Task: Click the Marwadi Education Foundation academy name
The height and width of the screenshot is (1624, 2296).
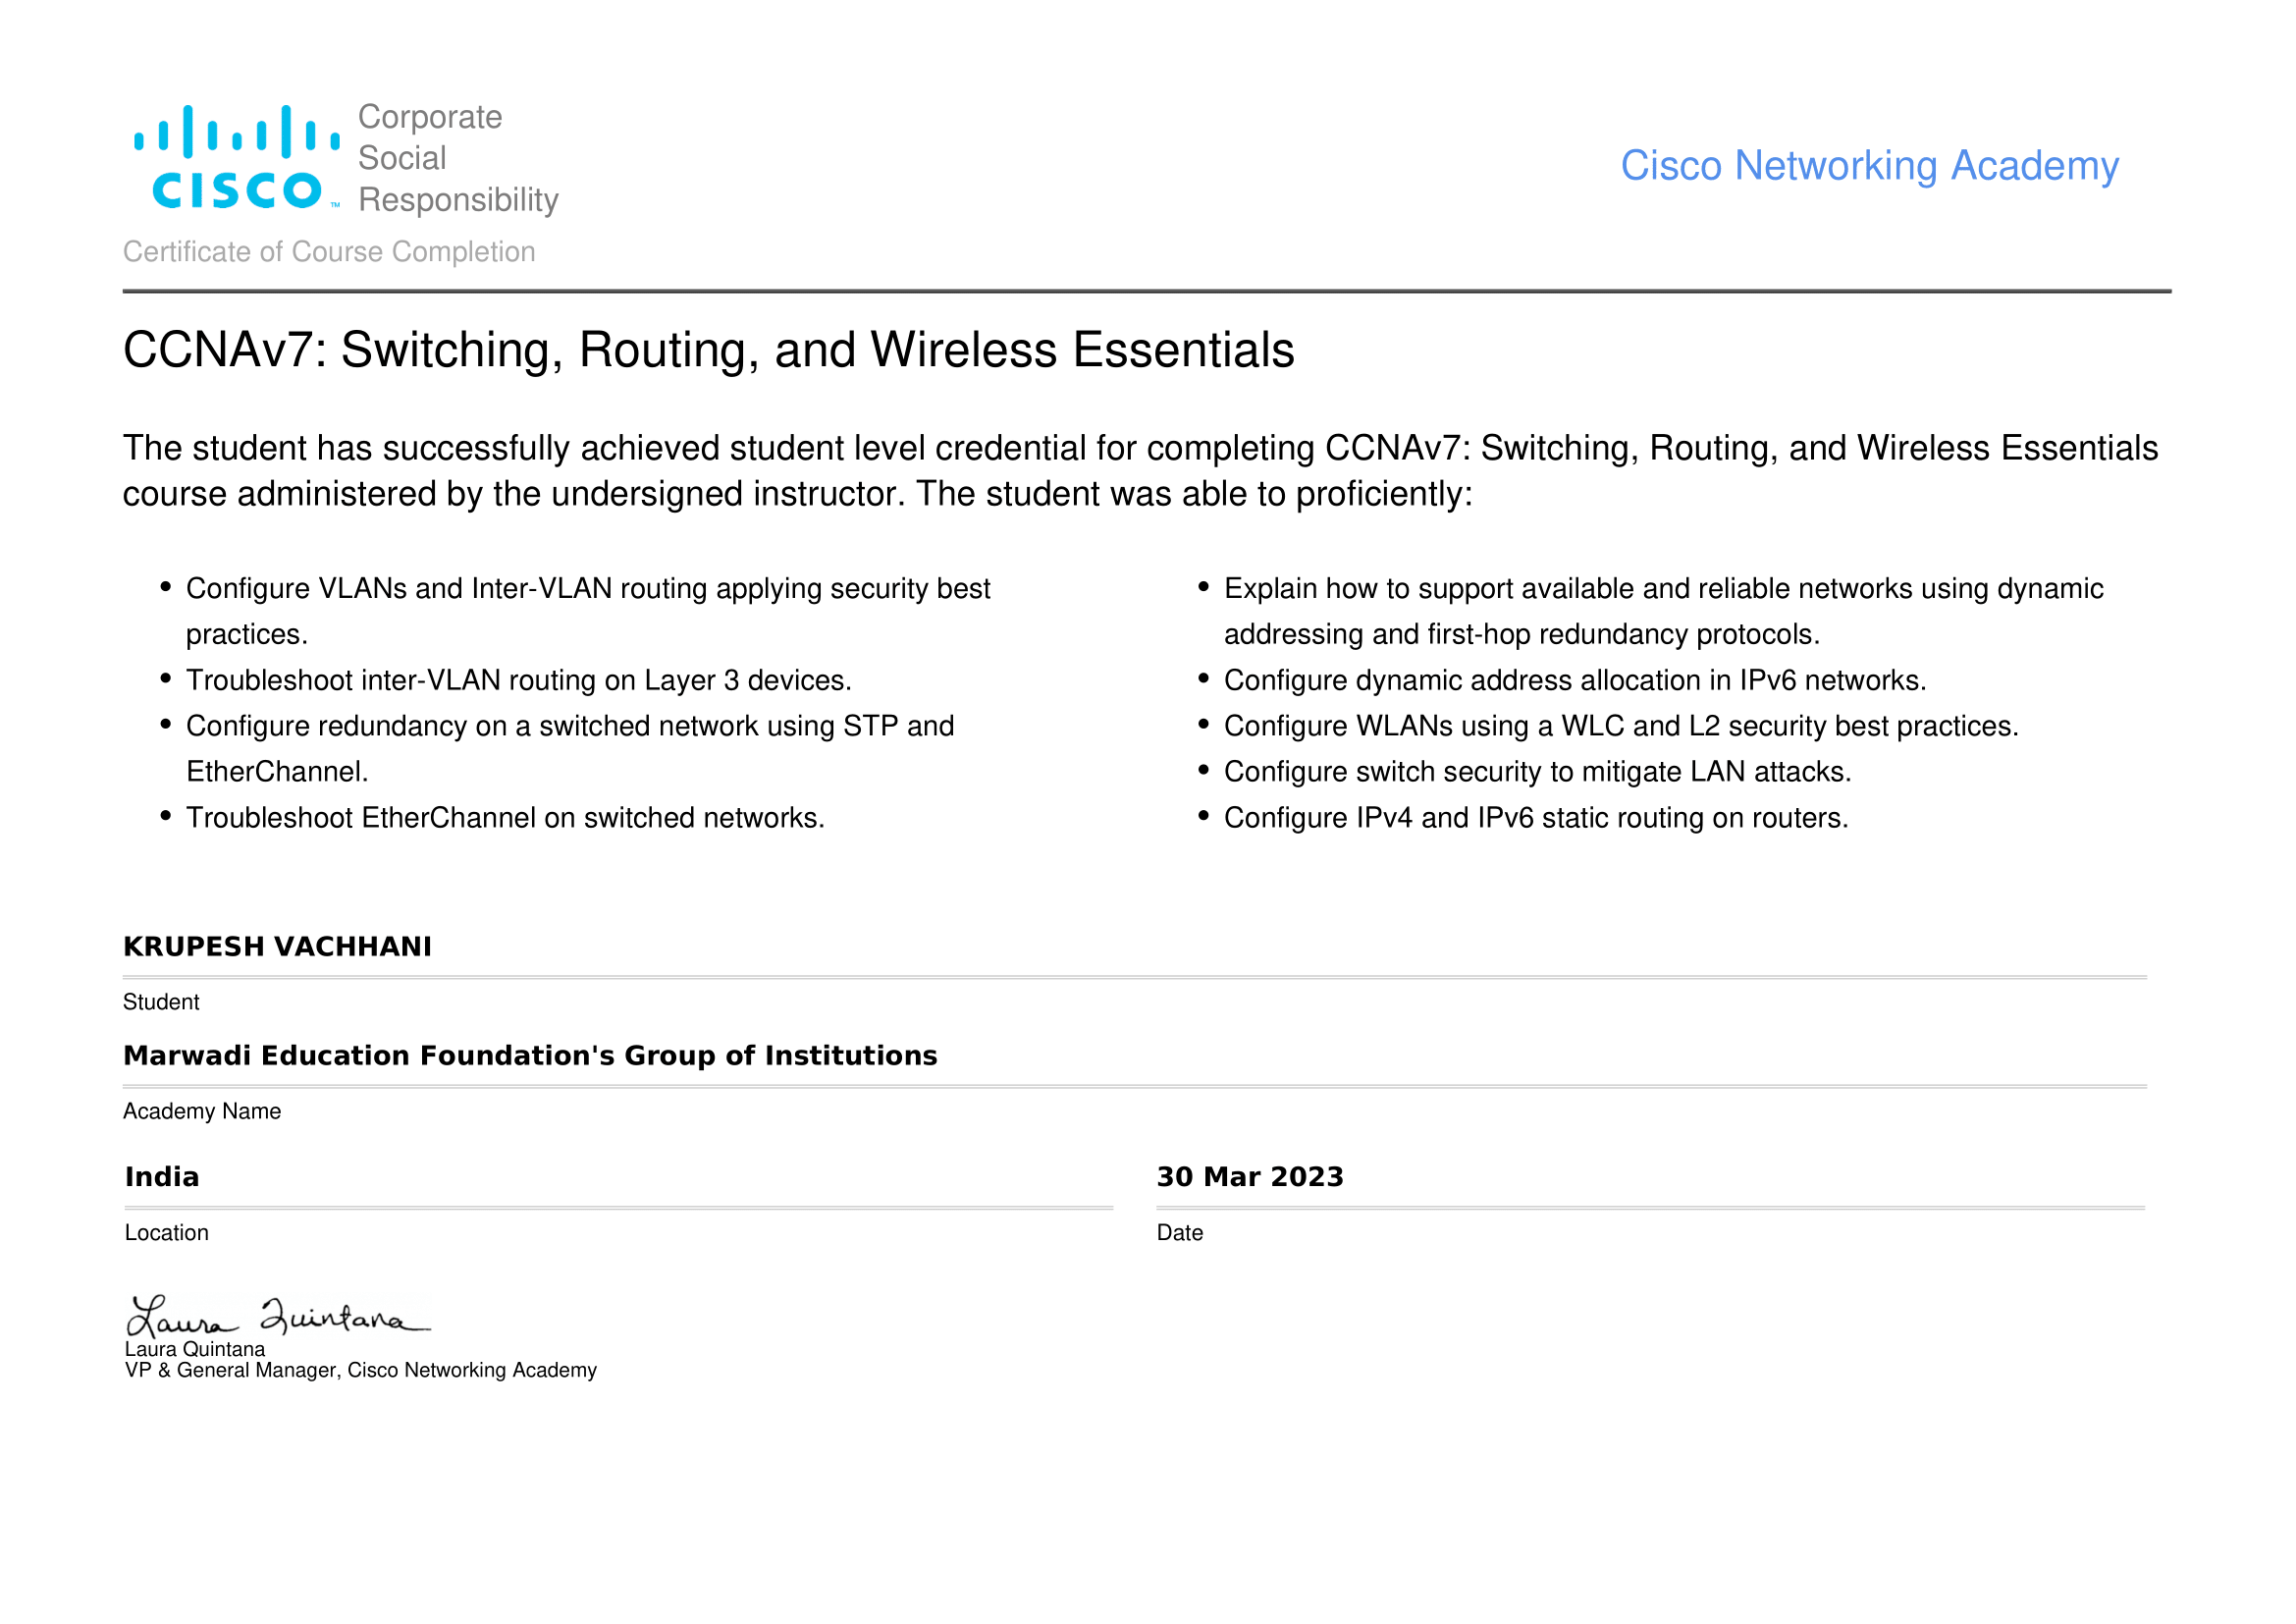Action: [530, 1056]
